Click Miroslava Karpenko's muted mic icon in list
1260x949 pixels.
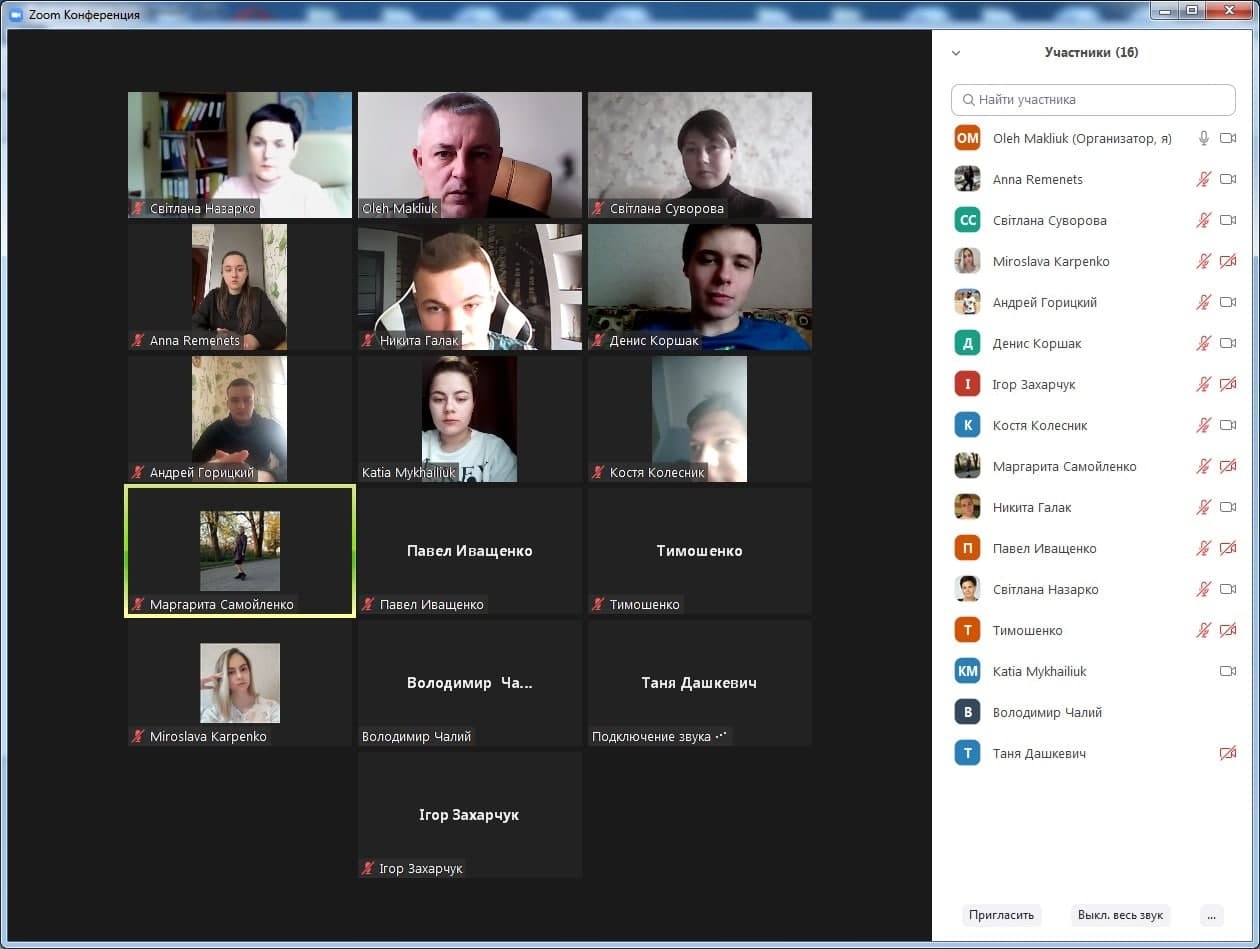(x=1204, y=261)
